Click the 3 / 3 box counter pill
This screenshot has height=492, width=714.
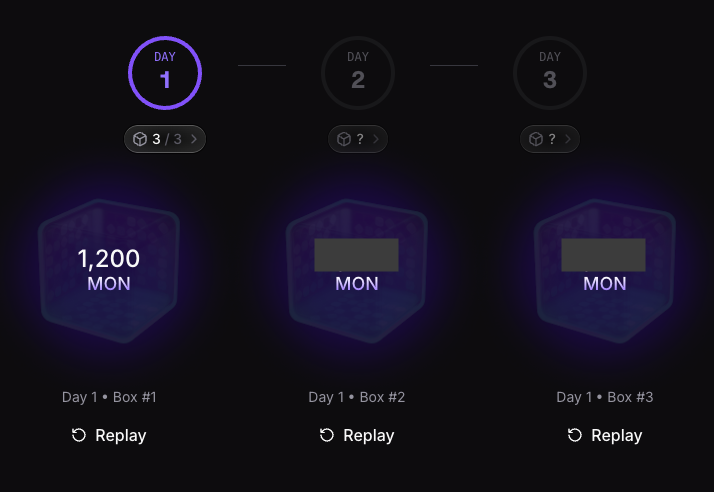pyautogui.click(x=165, y=139)
